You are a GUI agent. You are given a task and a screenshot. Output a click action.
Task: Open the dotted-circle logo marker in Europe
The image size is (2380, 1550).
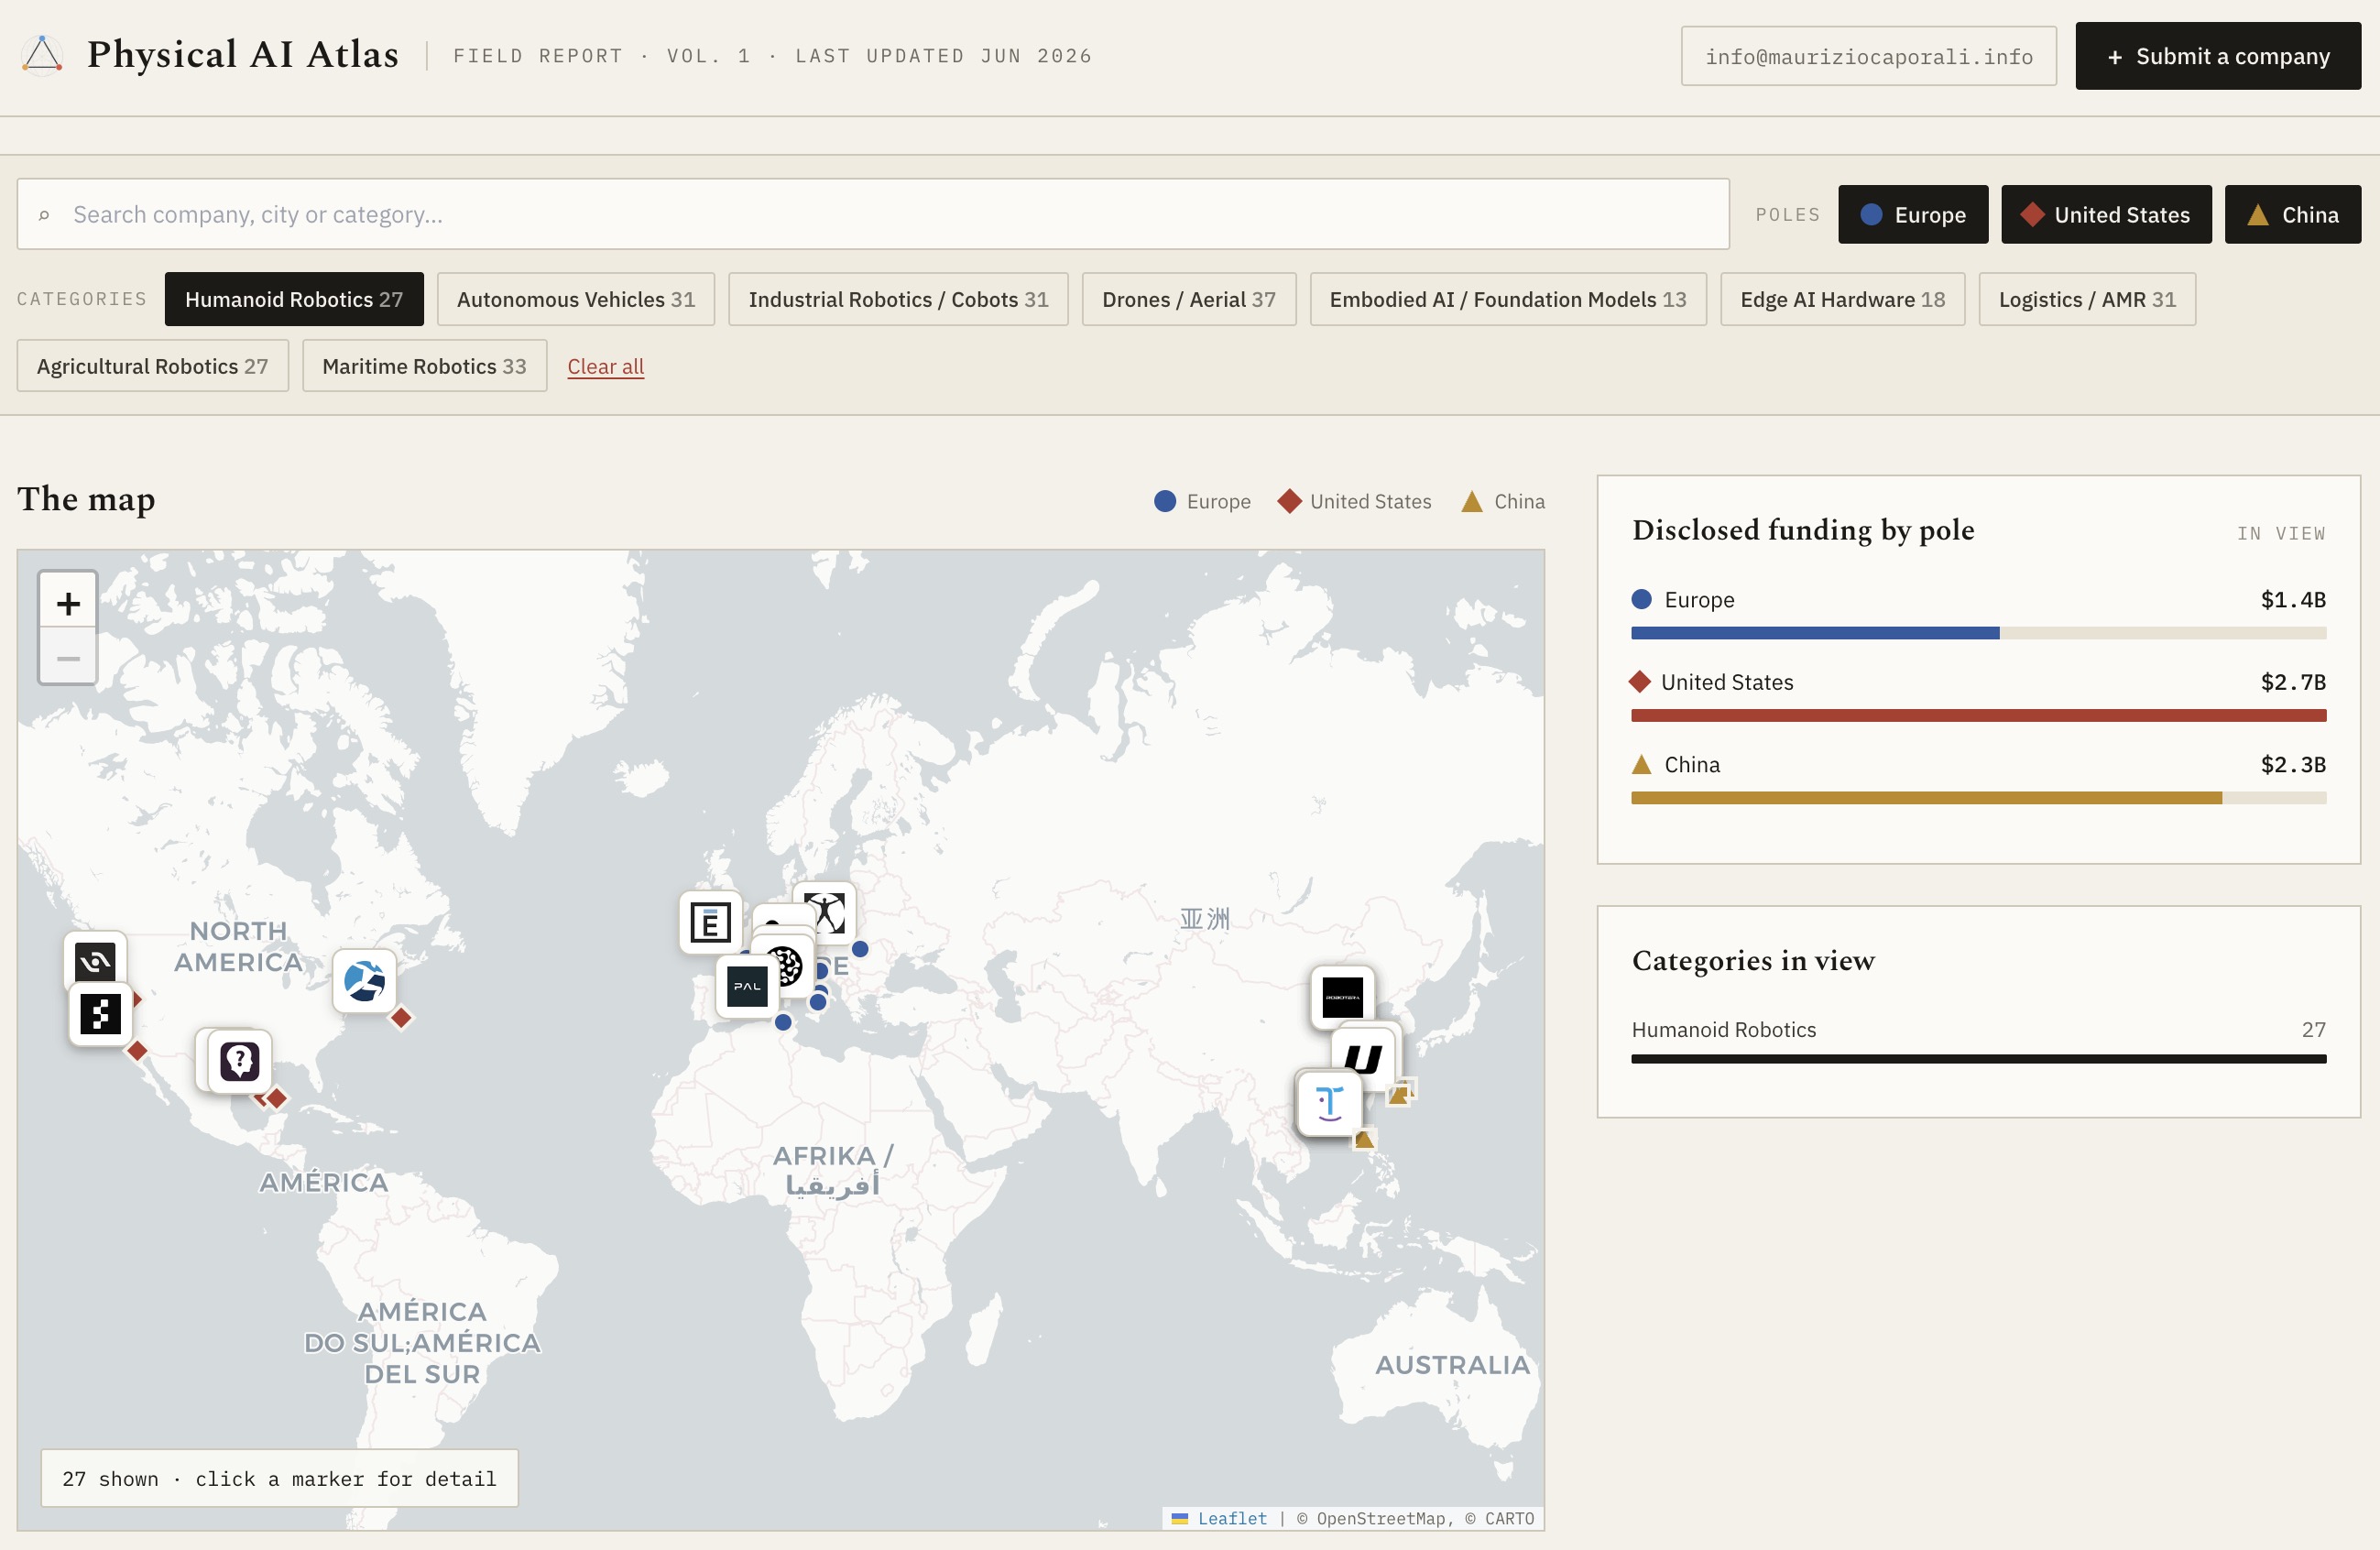(x=786, y=966)
